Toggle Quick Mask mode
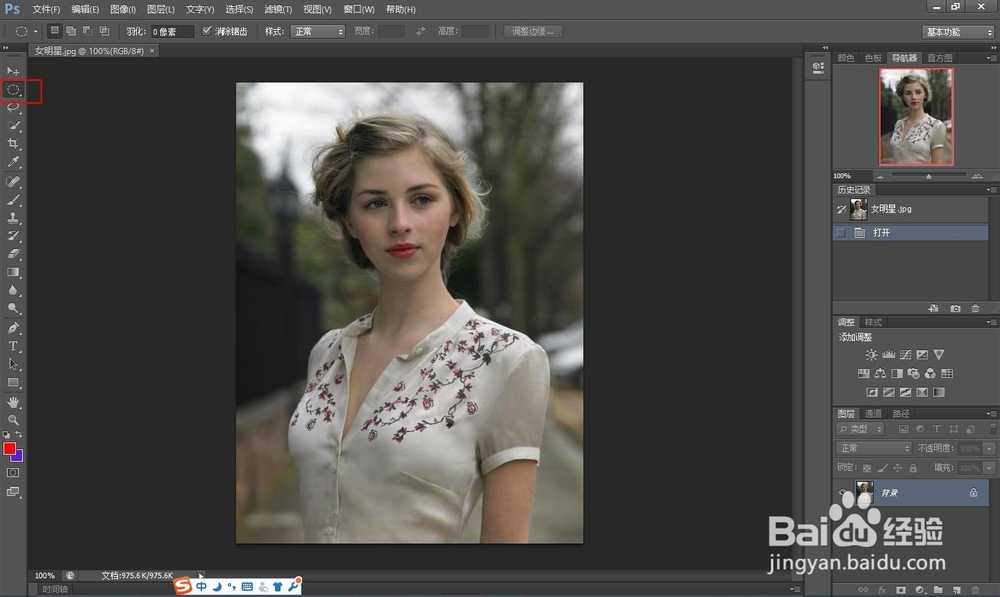This screenshot has height=597, width=1000. pyautogui.click(x=13, y=473)
